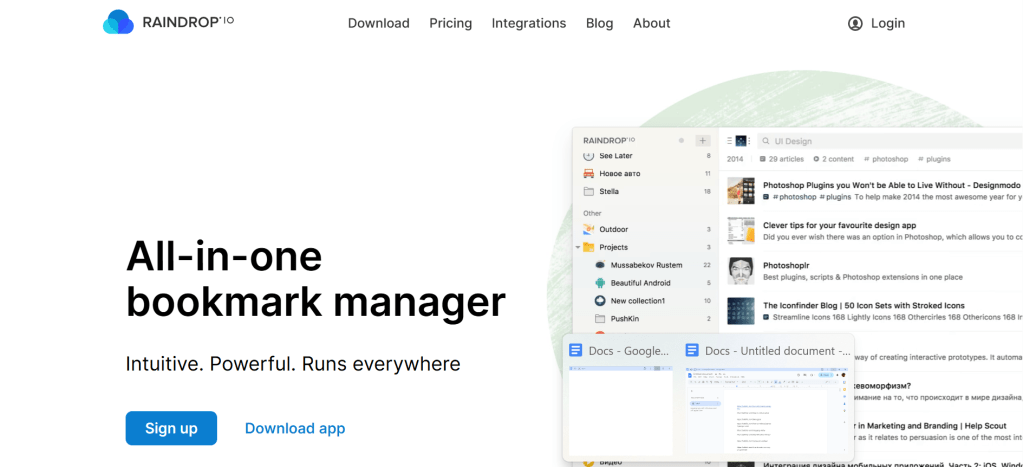Click the Beautiful Android robot icon
The width and height of the screenshot is (1023, 467).
point(600,283)
